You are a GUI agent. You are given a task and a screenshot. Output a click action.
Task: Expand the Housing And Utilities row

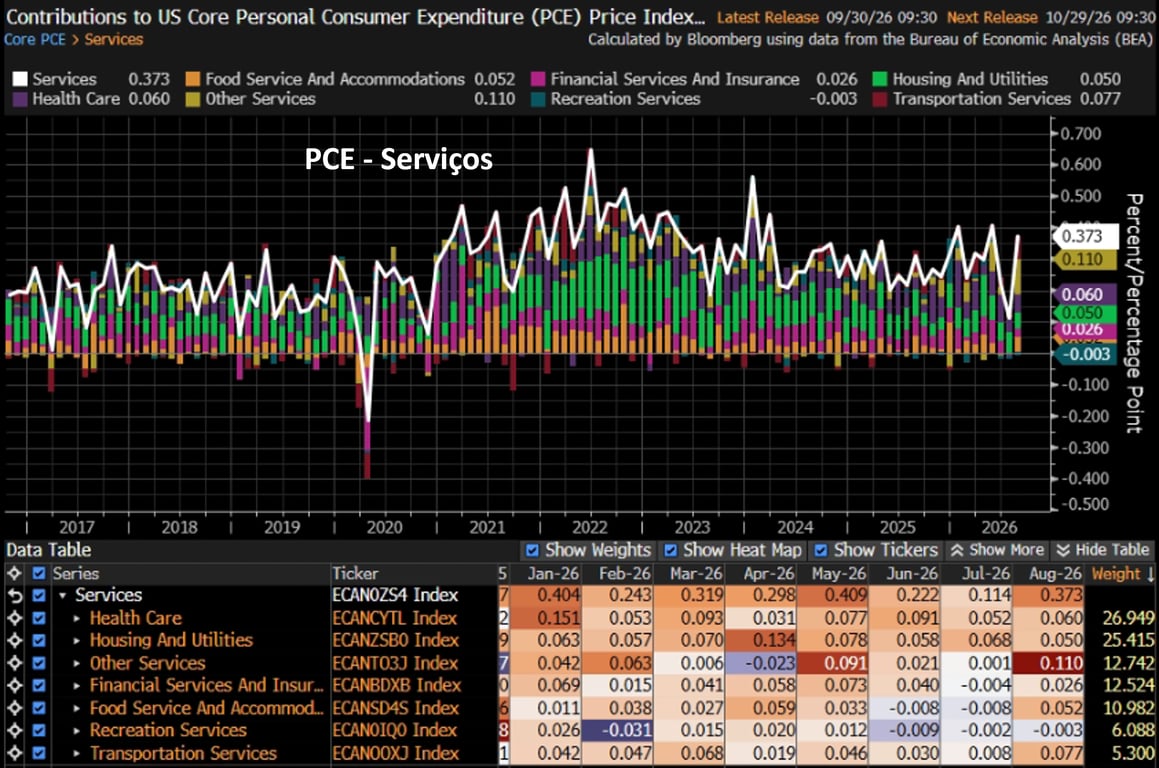(77, 640)
